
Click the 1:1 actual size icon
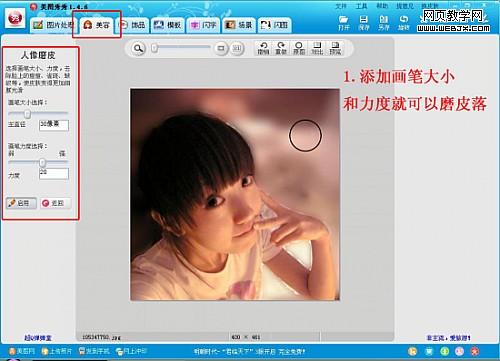[x=236, y=49]
